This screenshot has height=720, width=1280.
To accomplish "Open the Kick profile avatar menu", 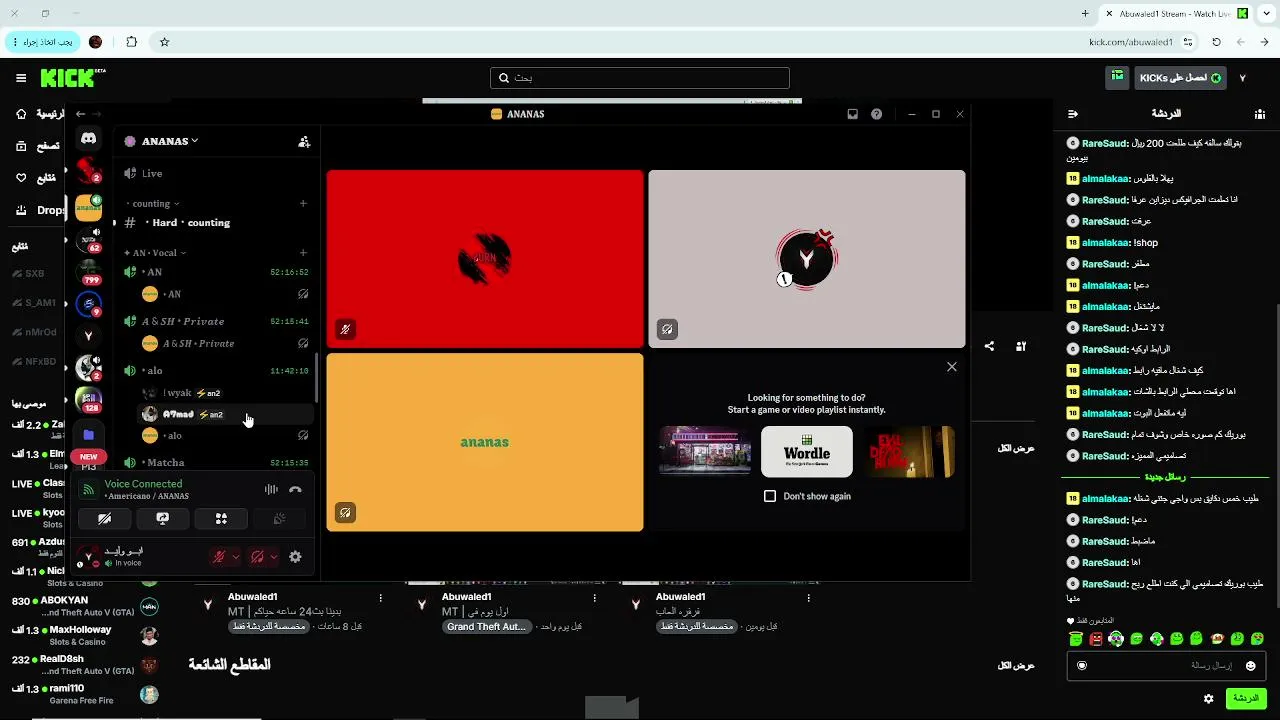I will 1242,78.
